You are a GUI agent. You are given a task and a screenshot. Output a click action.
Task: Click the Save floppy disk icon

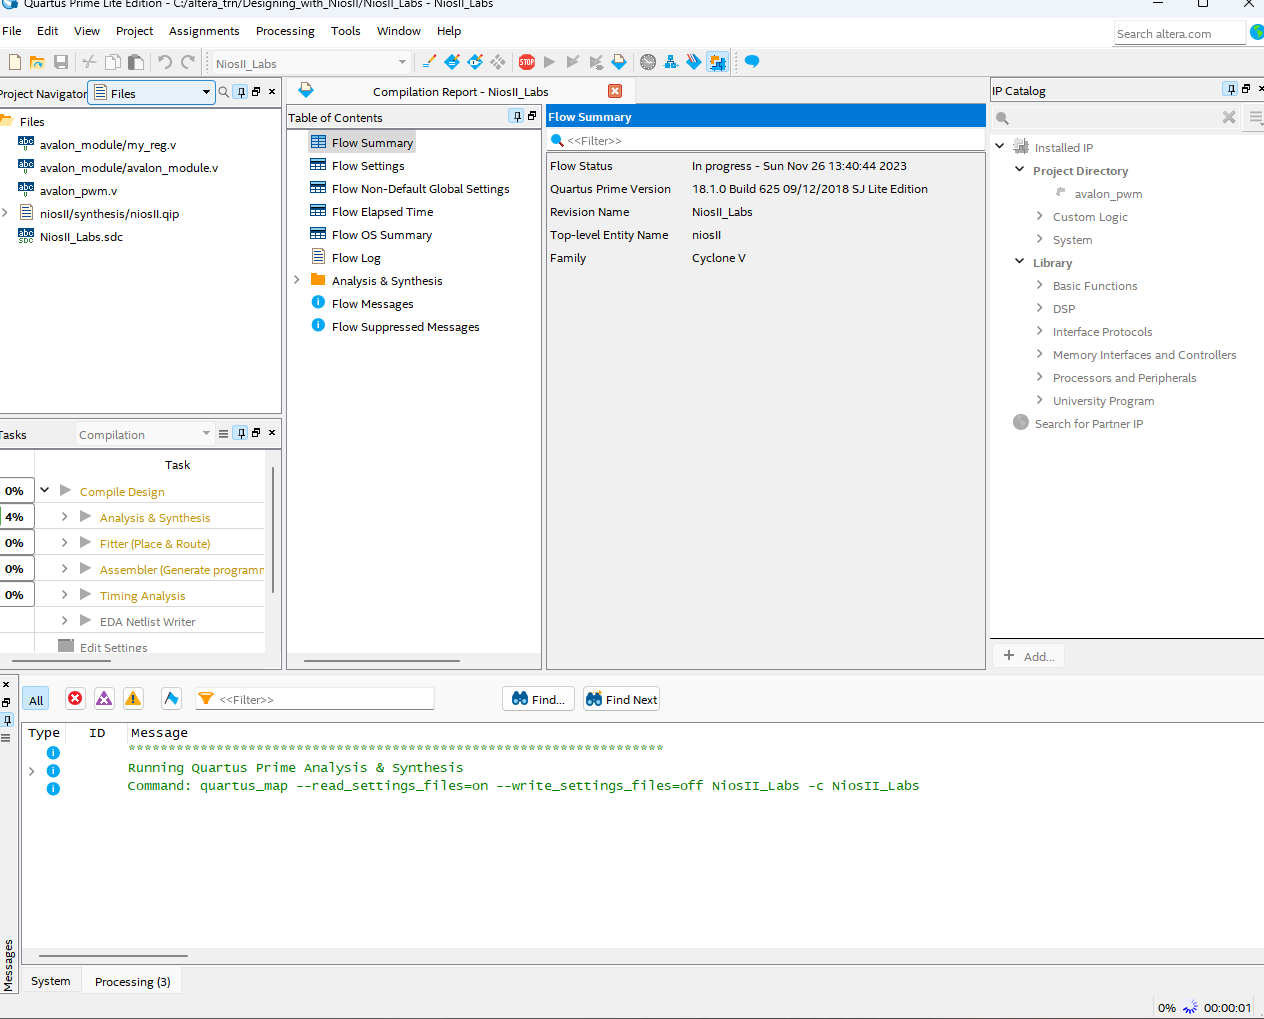point(61,62)
